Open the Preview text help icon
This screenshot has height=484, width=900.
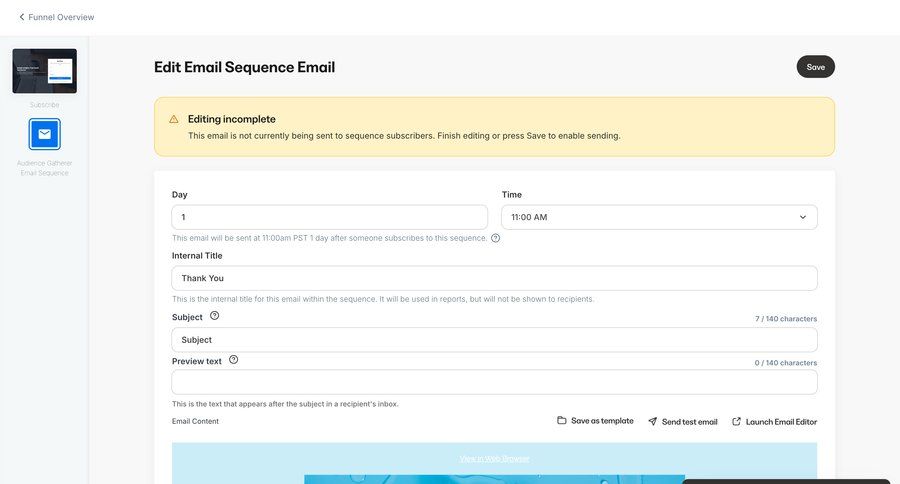[x=234, y=360]
